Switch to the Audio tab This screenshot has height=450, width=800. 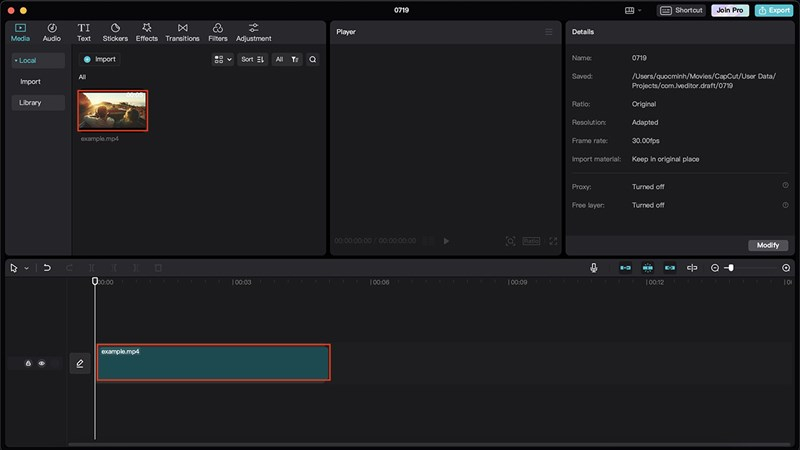51,32
